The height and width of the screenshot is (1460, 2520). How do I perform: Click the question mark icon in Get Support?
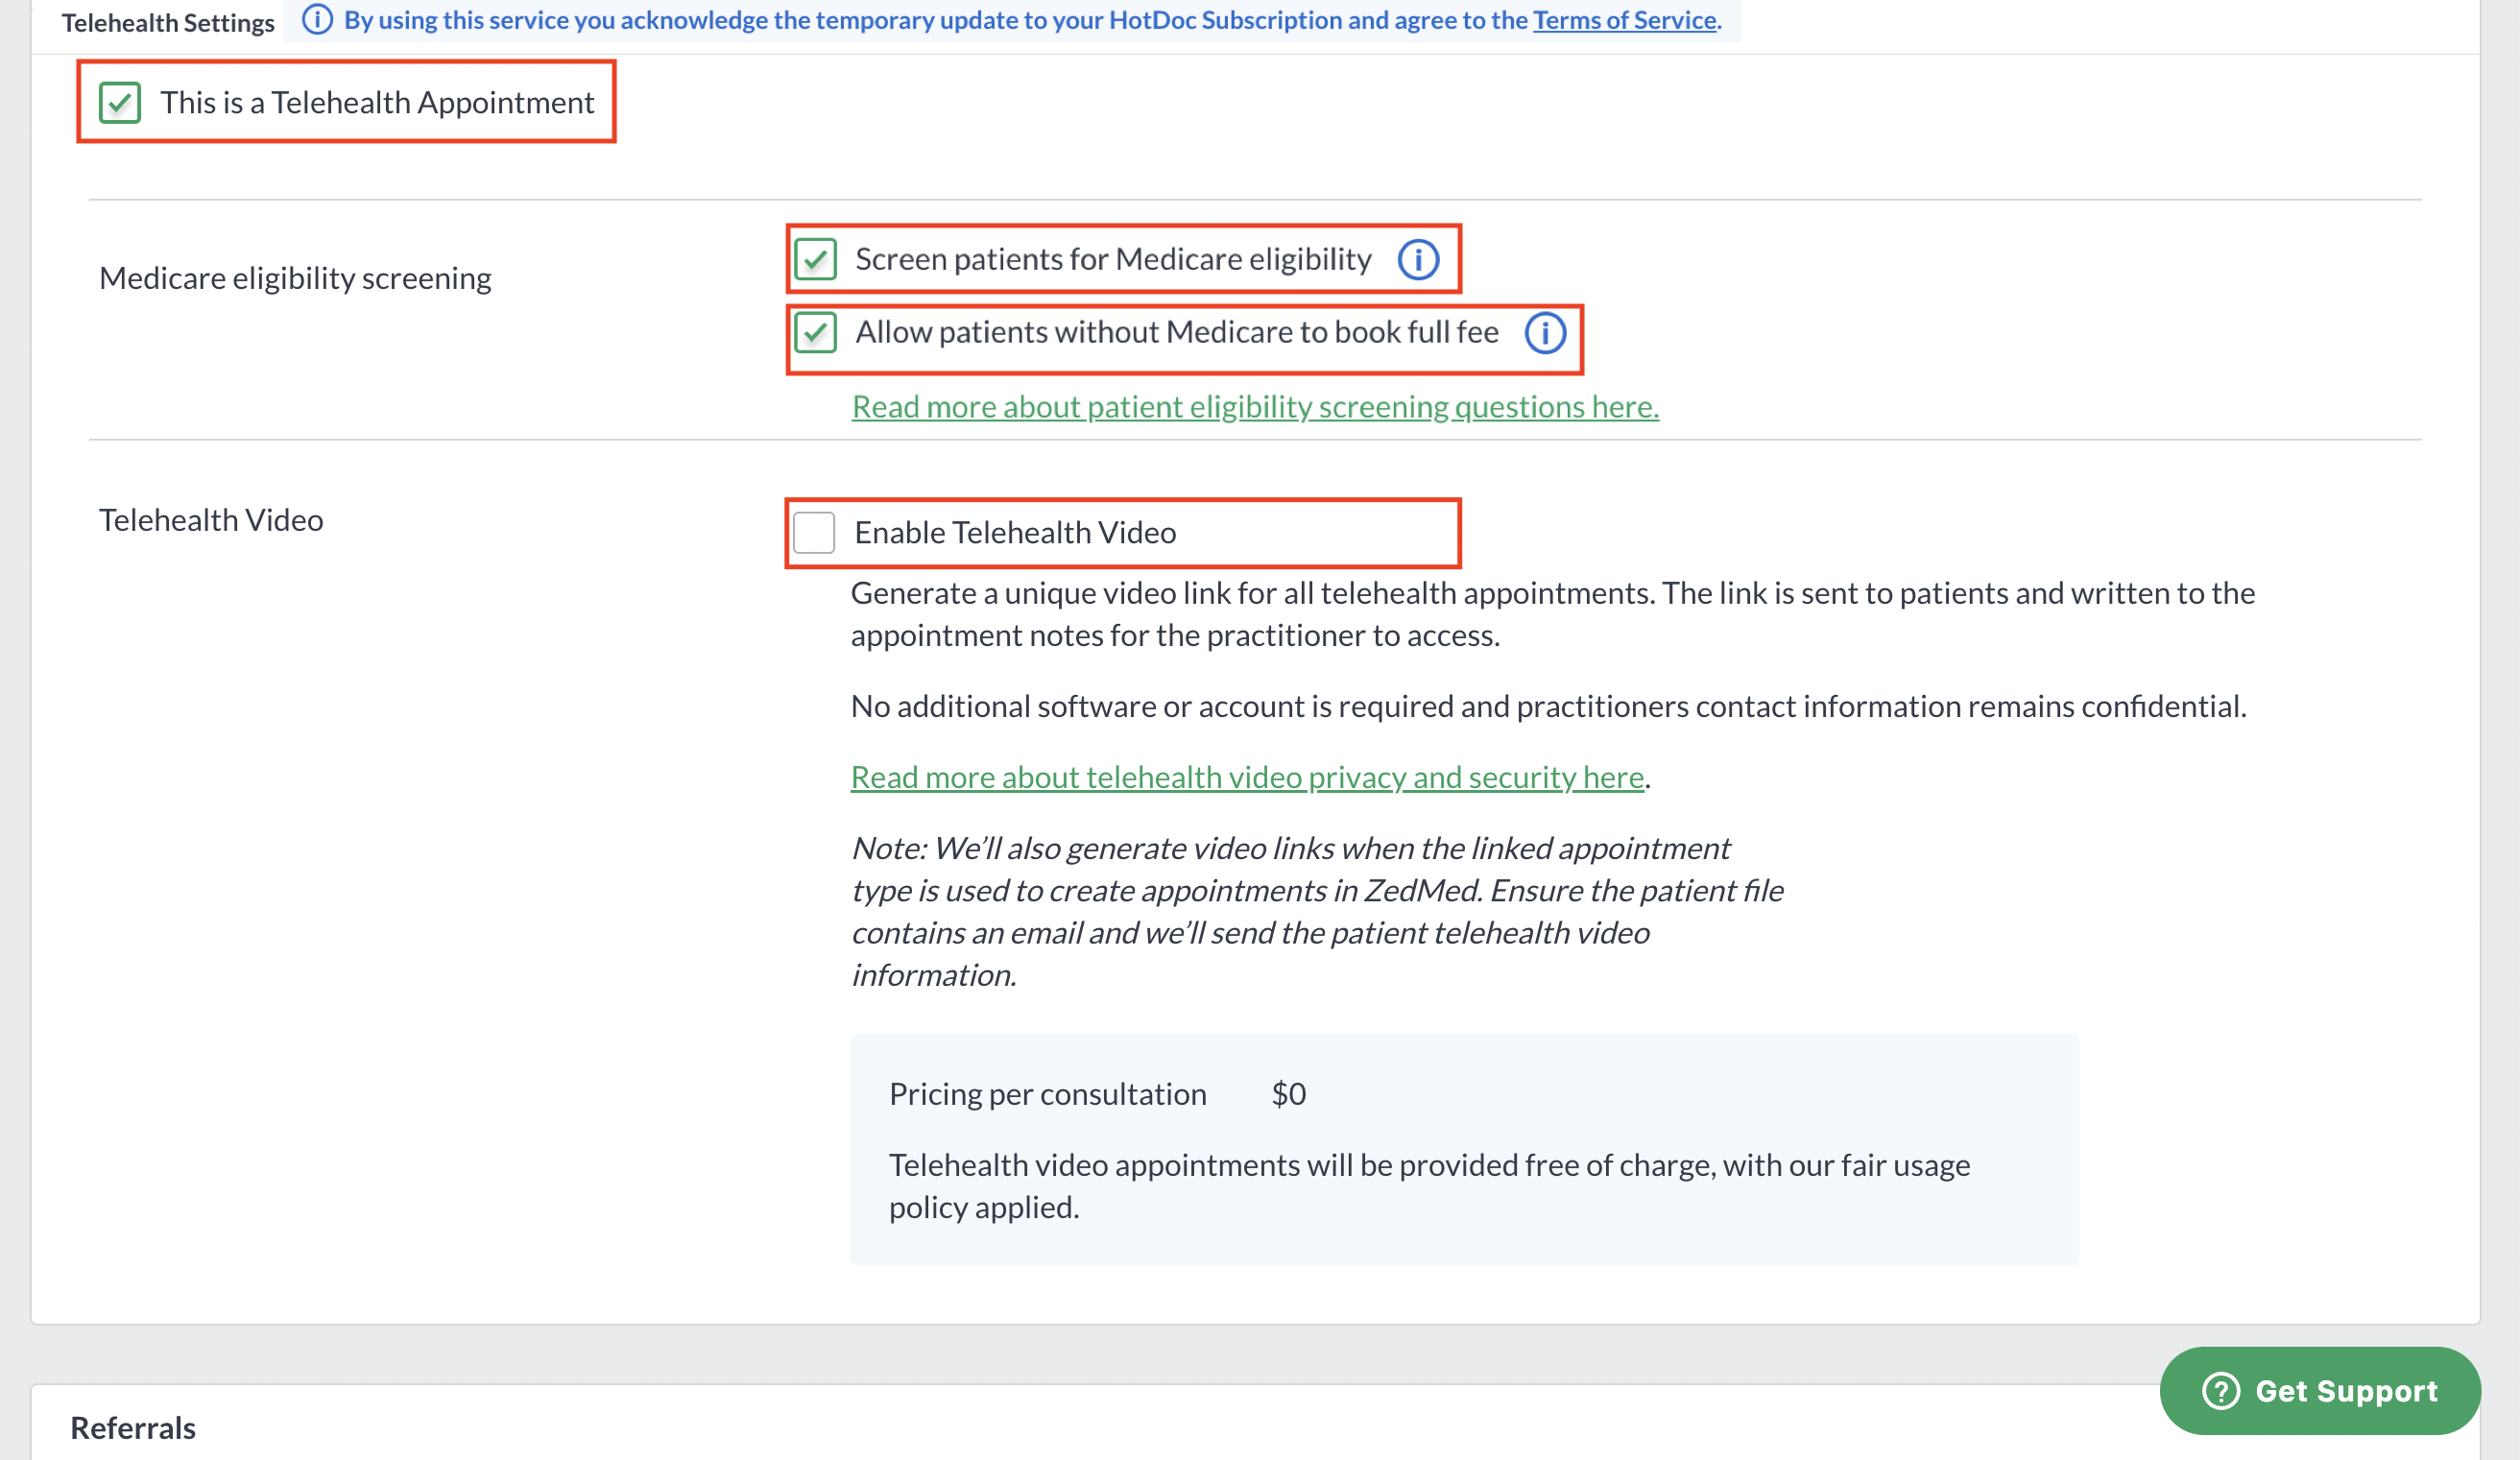[2220, 1391]
